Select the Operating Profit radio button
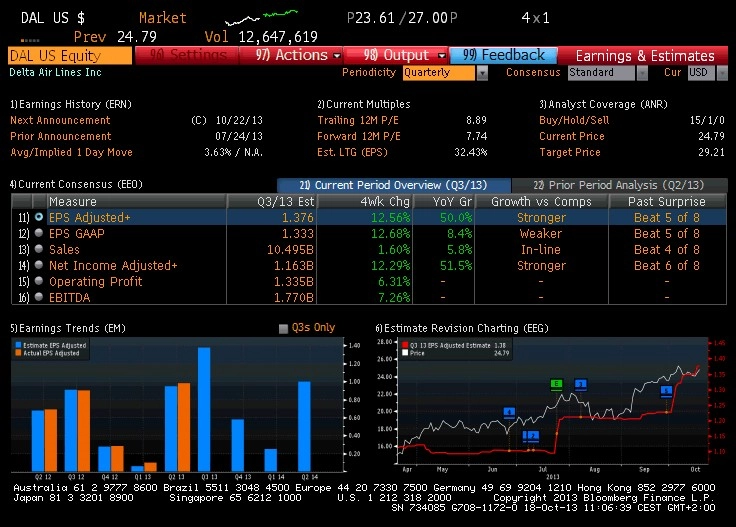 click(x=39, y=281)
